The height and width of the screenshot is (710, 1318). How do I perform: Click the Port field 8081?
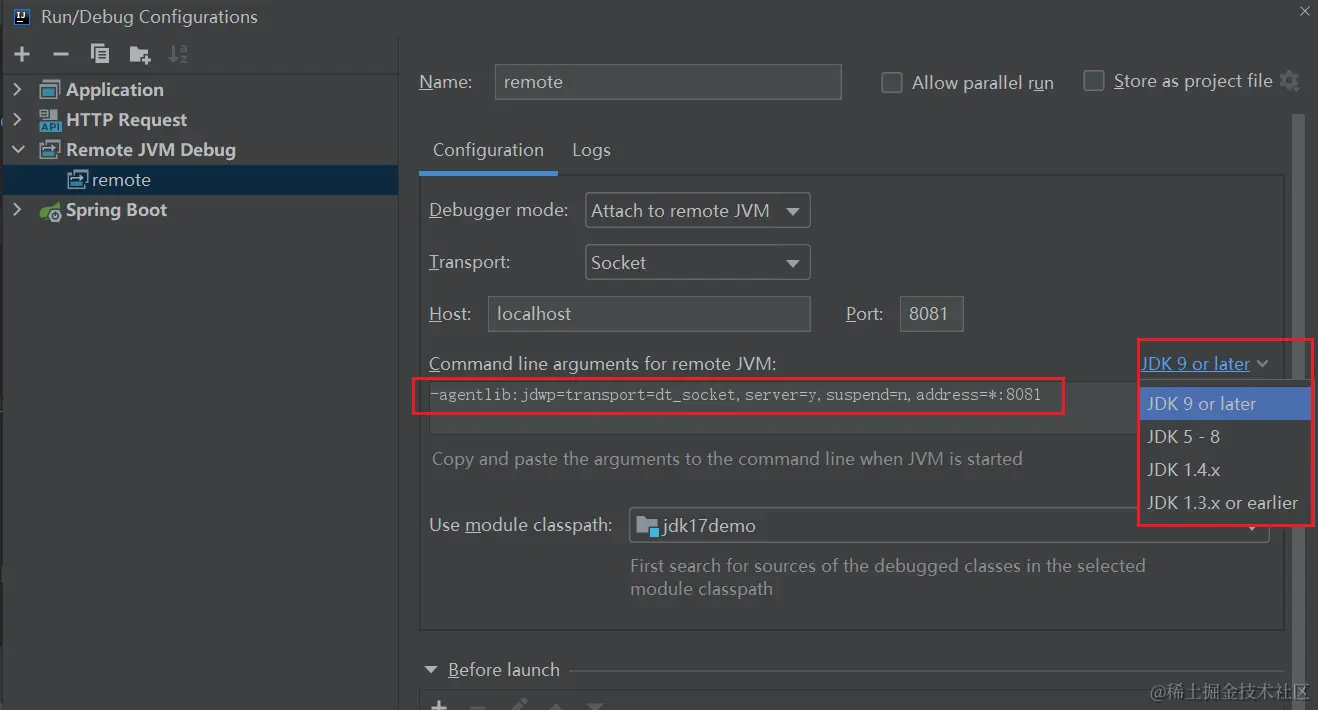point(931,314)
